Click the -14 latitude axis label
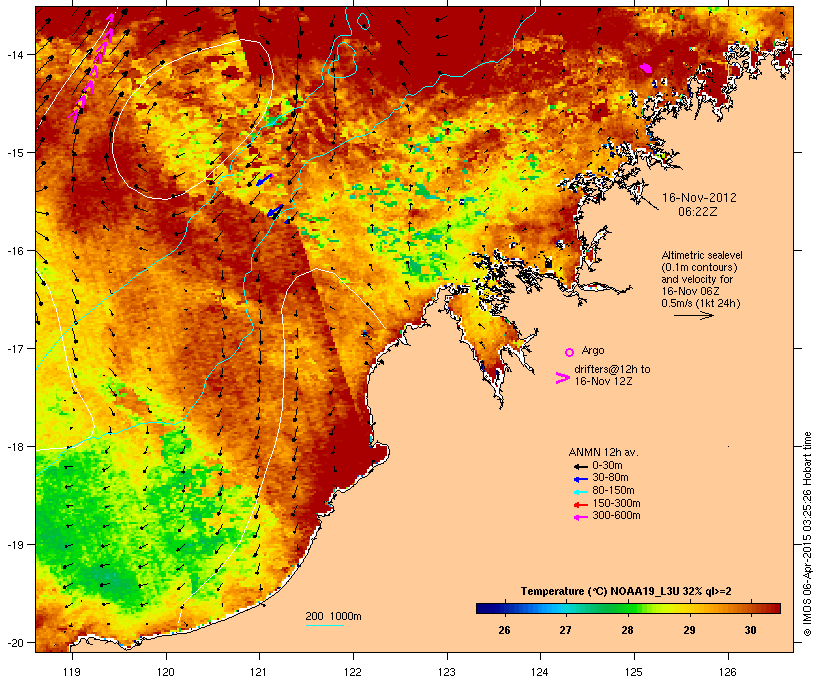The width and height of the screenshot is (820, 680). [x=14, y=54]
